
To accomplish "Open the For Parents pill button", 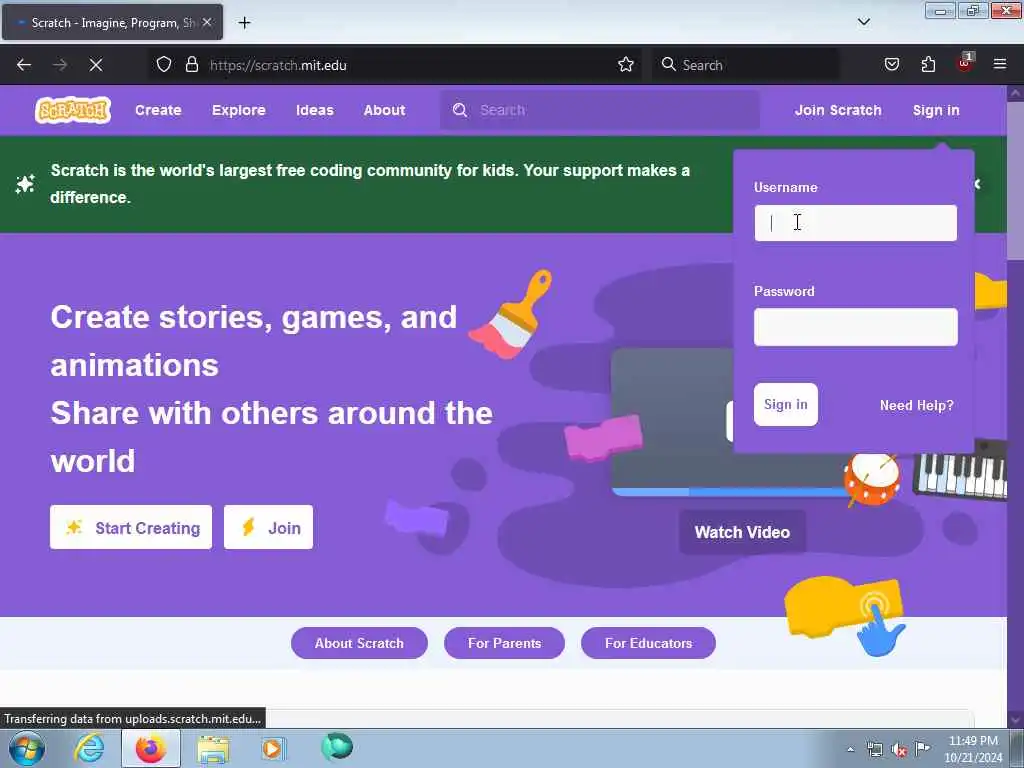I will pos(504,643).
